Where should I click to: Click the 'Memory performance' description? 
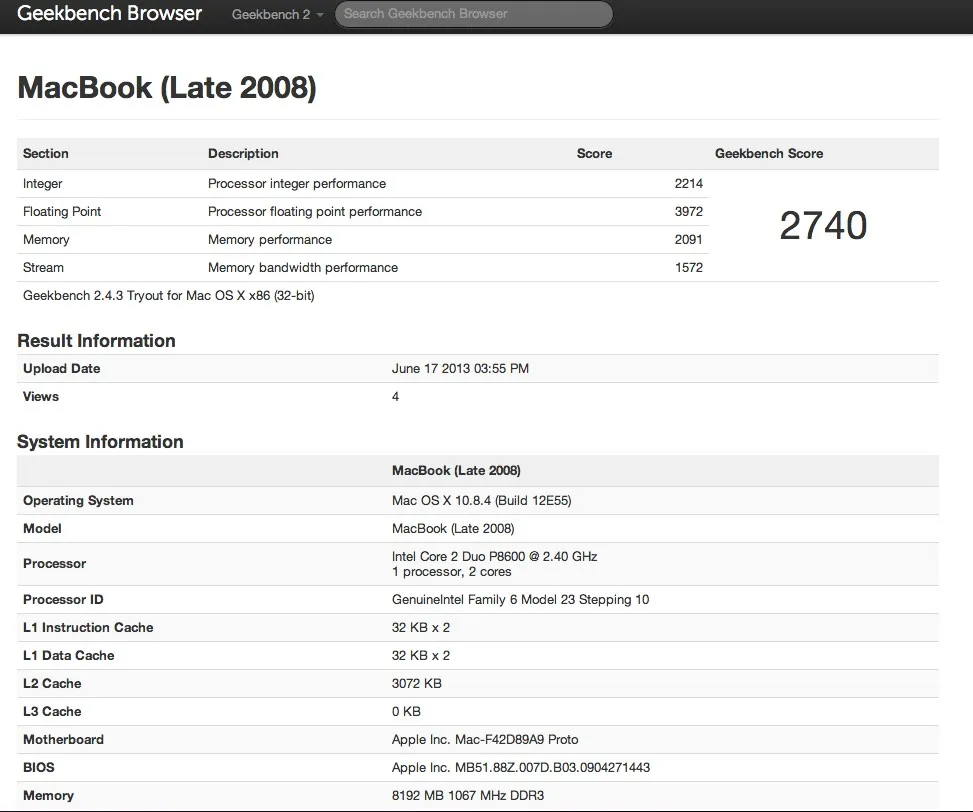click(x=270, y=239)
